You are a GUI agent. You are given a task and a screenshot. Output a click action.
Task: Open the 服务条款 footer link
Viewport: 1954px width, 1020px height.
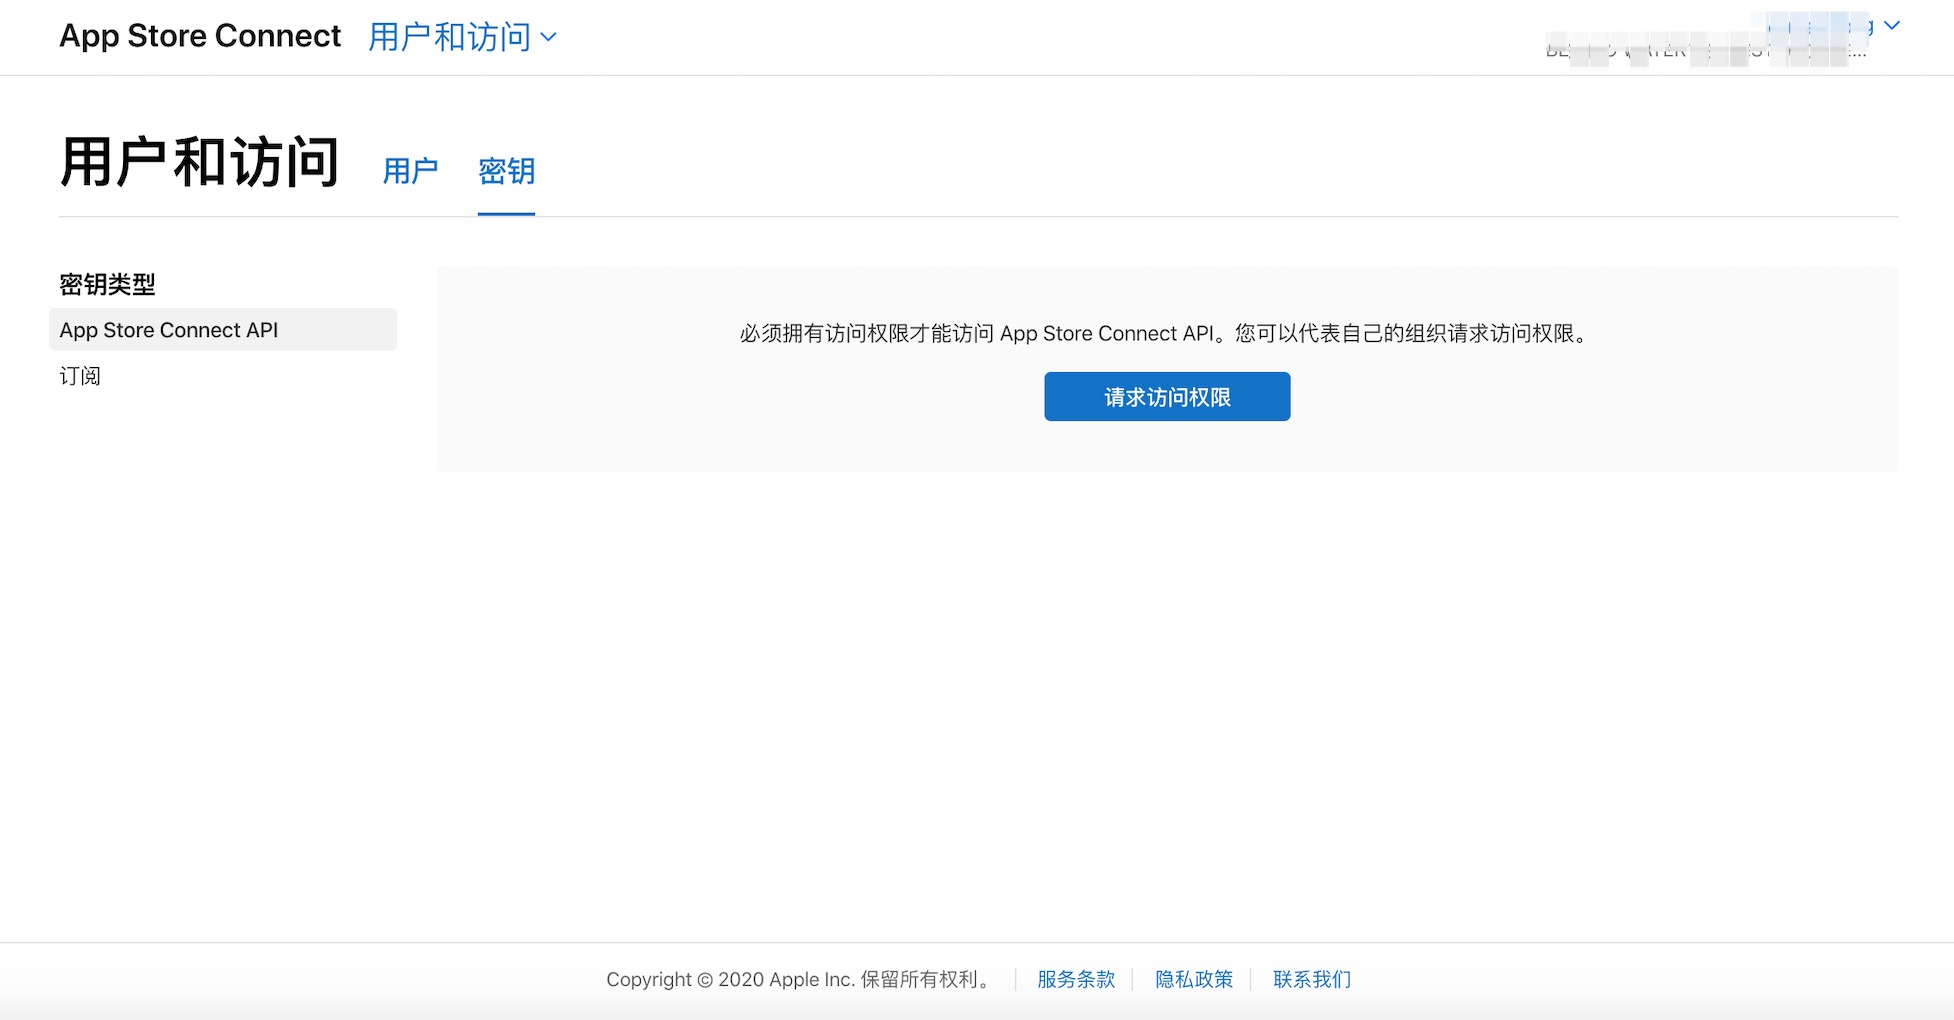[x=1076, y=979]
